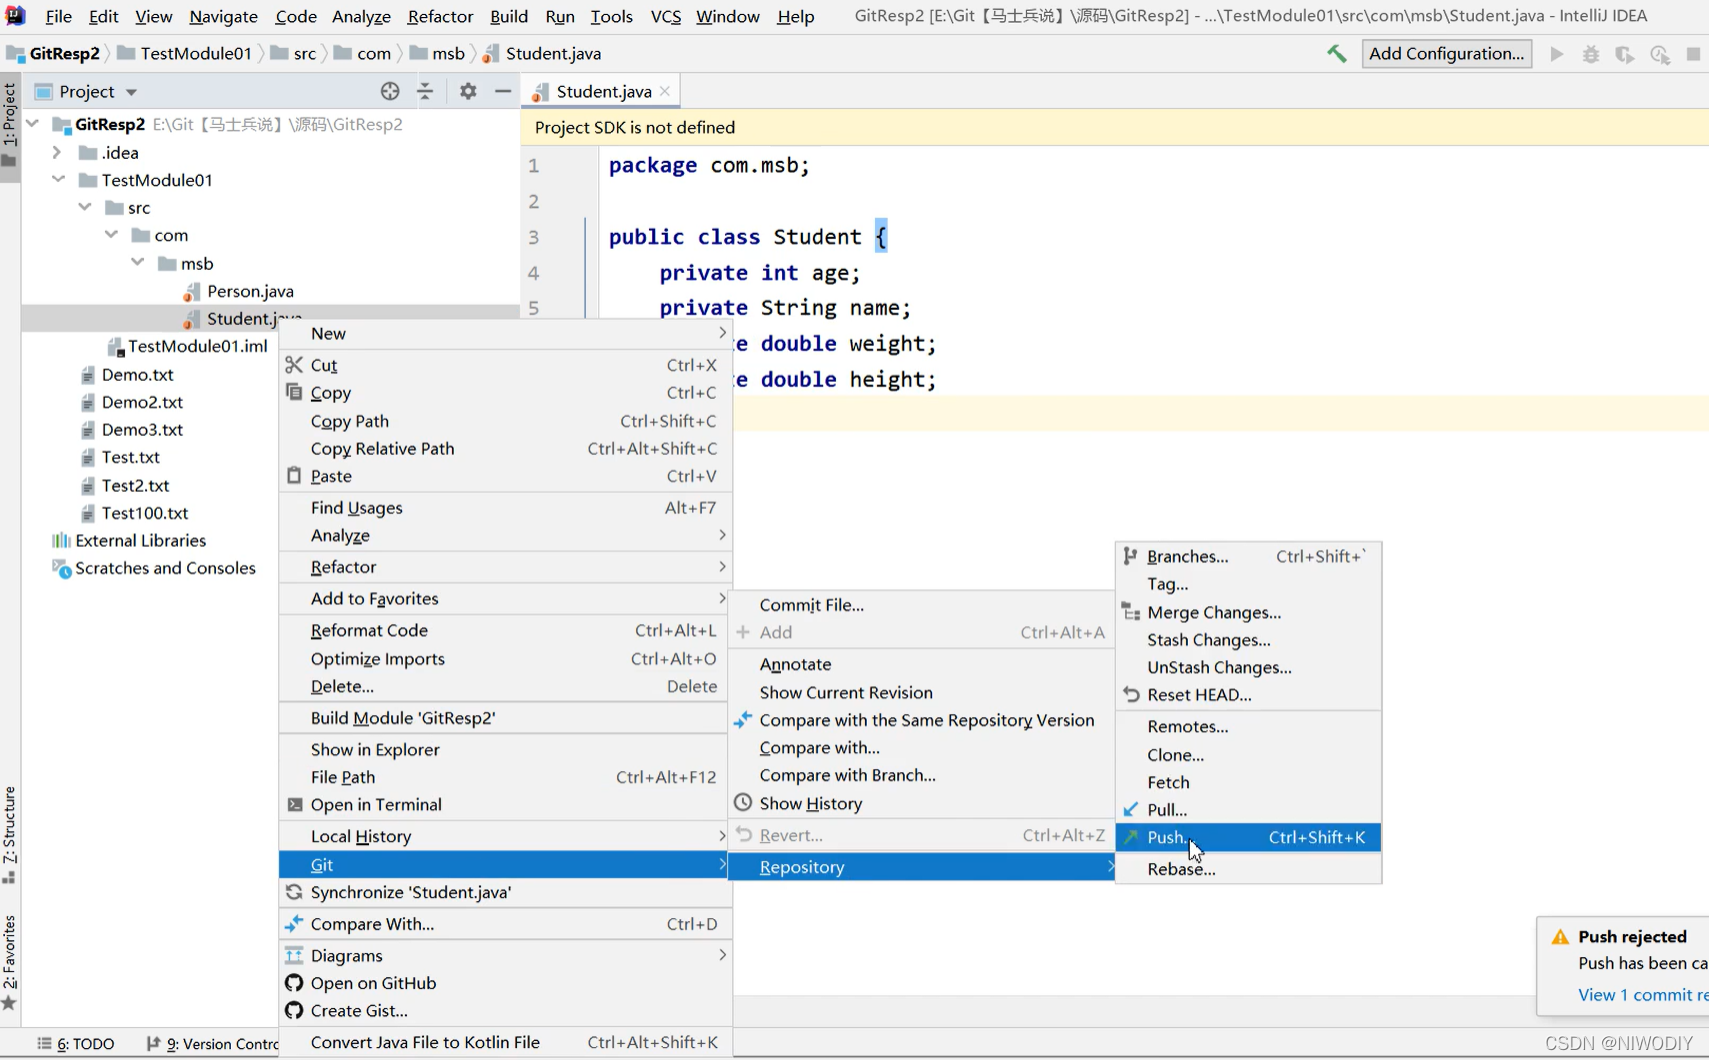Click the Paste clipboard icon
Viewport: 1709px width, 1060px height.
(x=294, y=476)
